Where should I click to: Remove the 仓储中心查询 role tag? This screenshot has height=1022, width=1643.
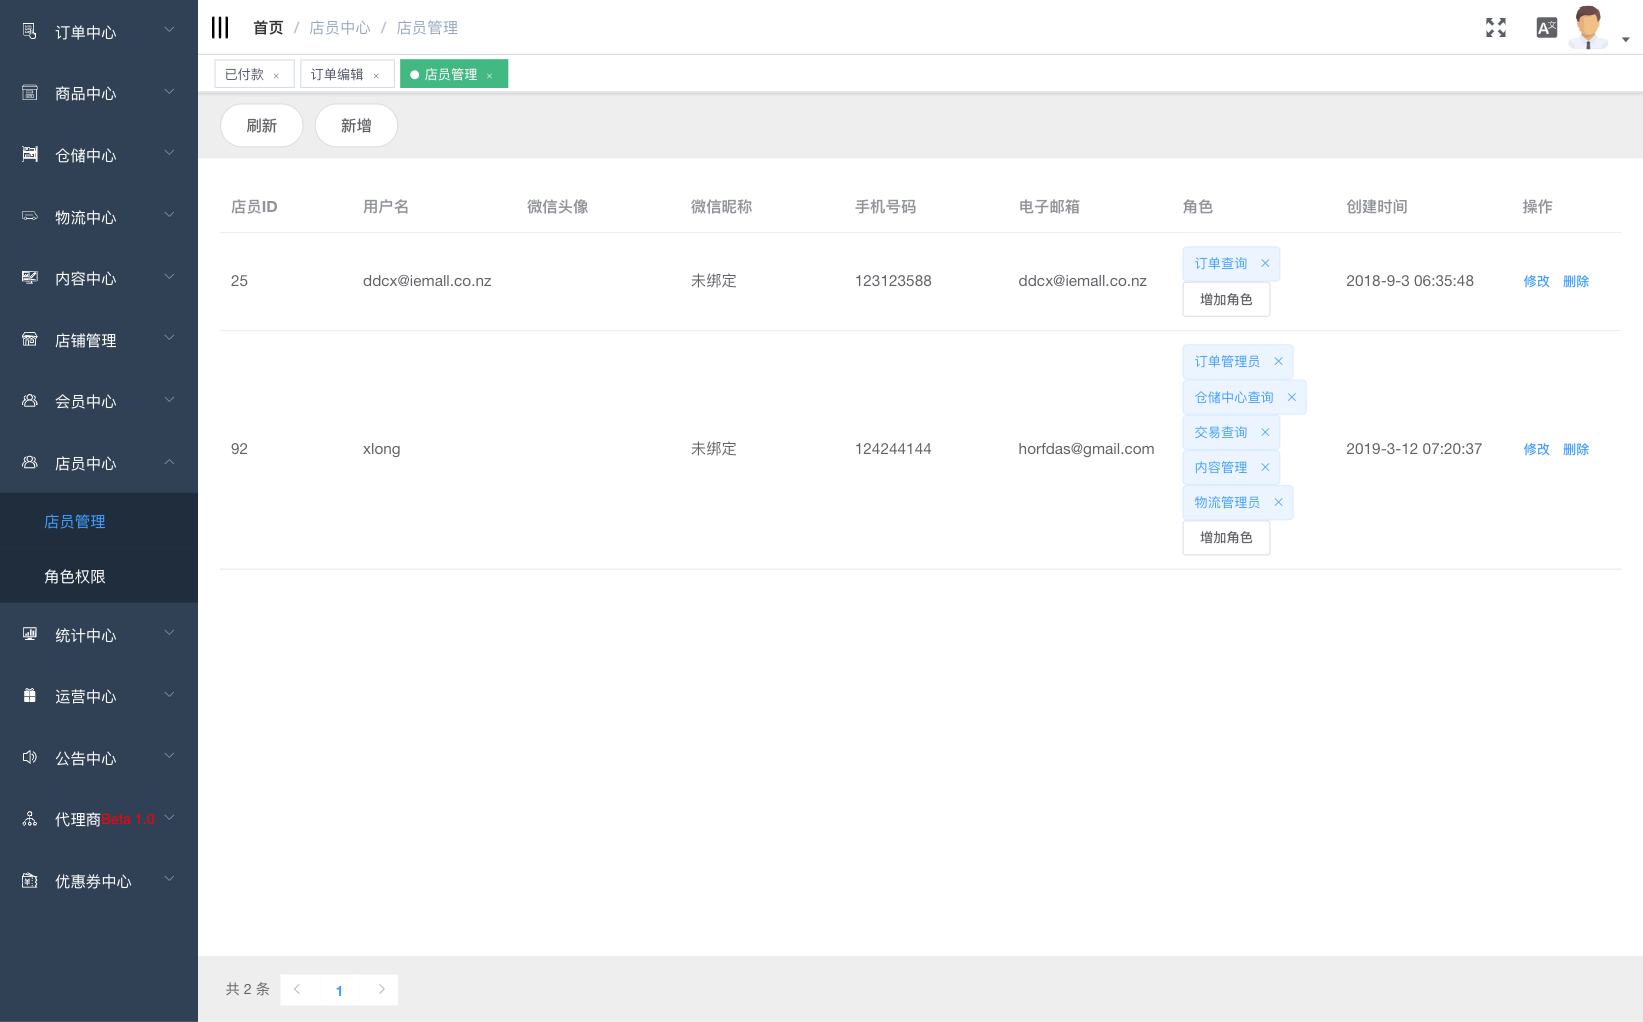coord(1291,398)
